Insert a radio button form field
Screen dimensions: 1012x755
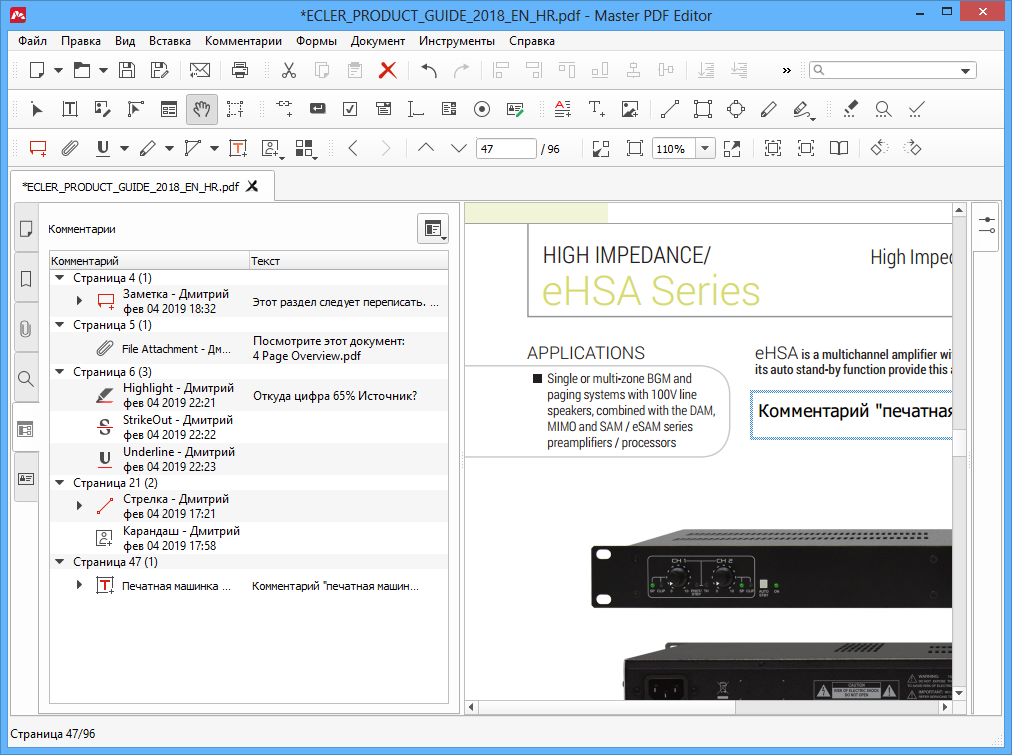pos(481,110)
